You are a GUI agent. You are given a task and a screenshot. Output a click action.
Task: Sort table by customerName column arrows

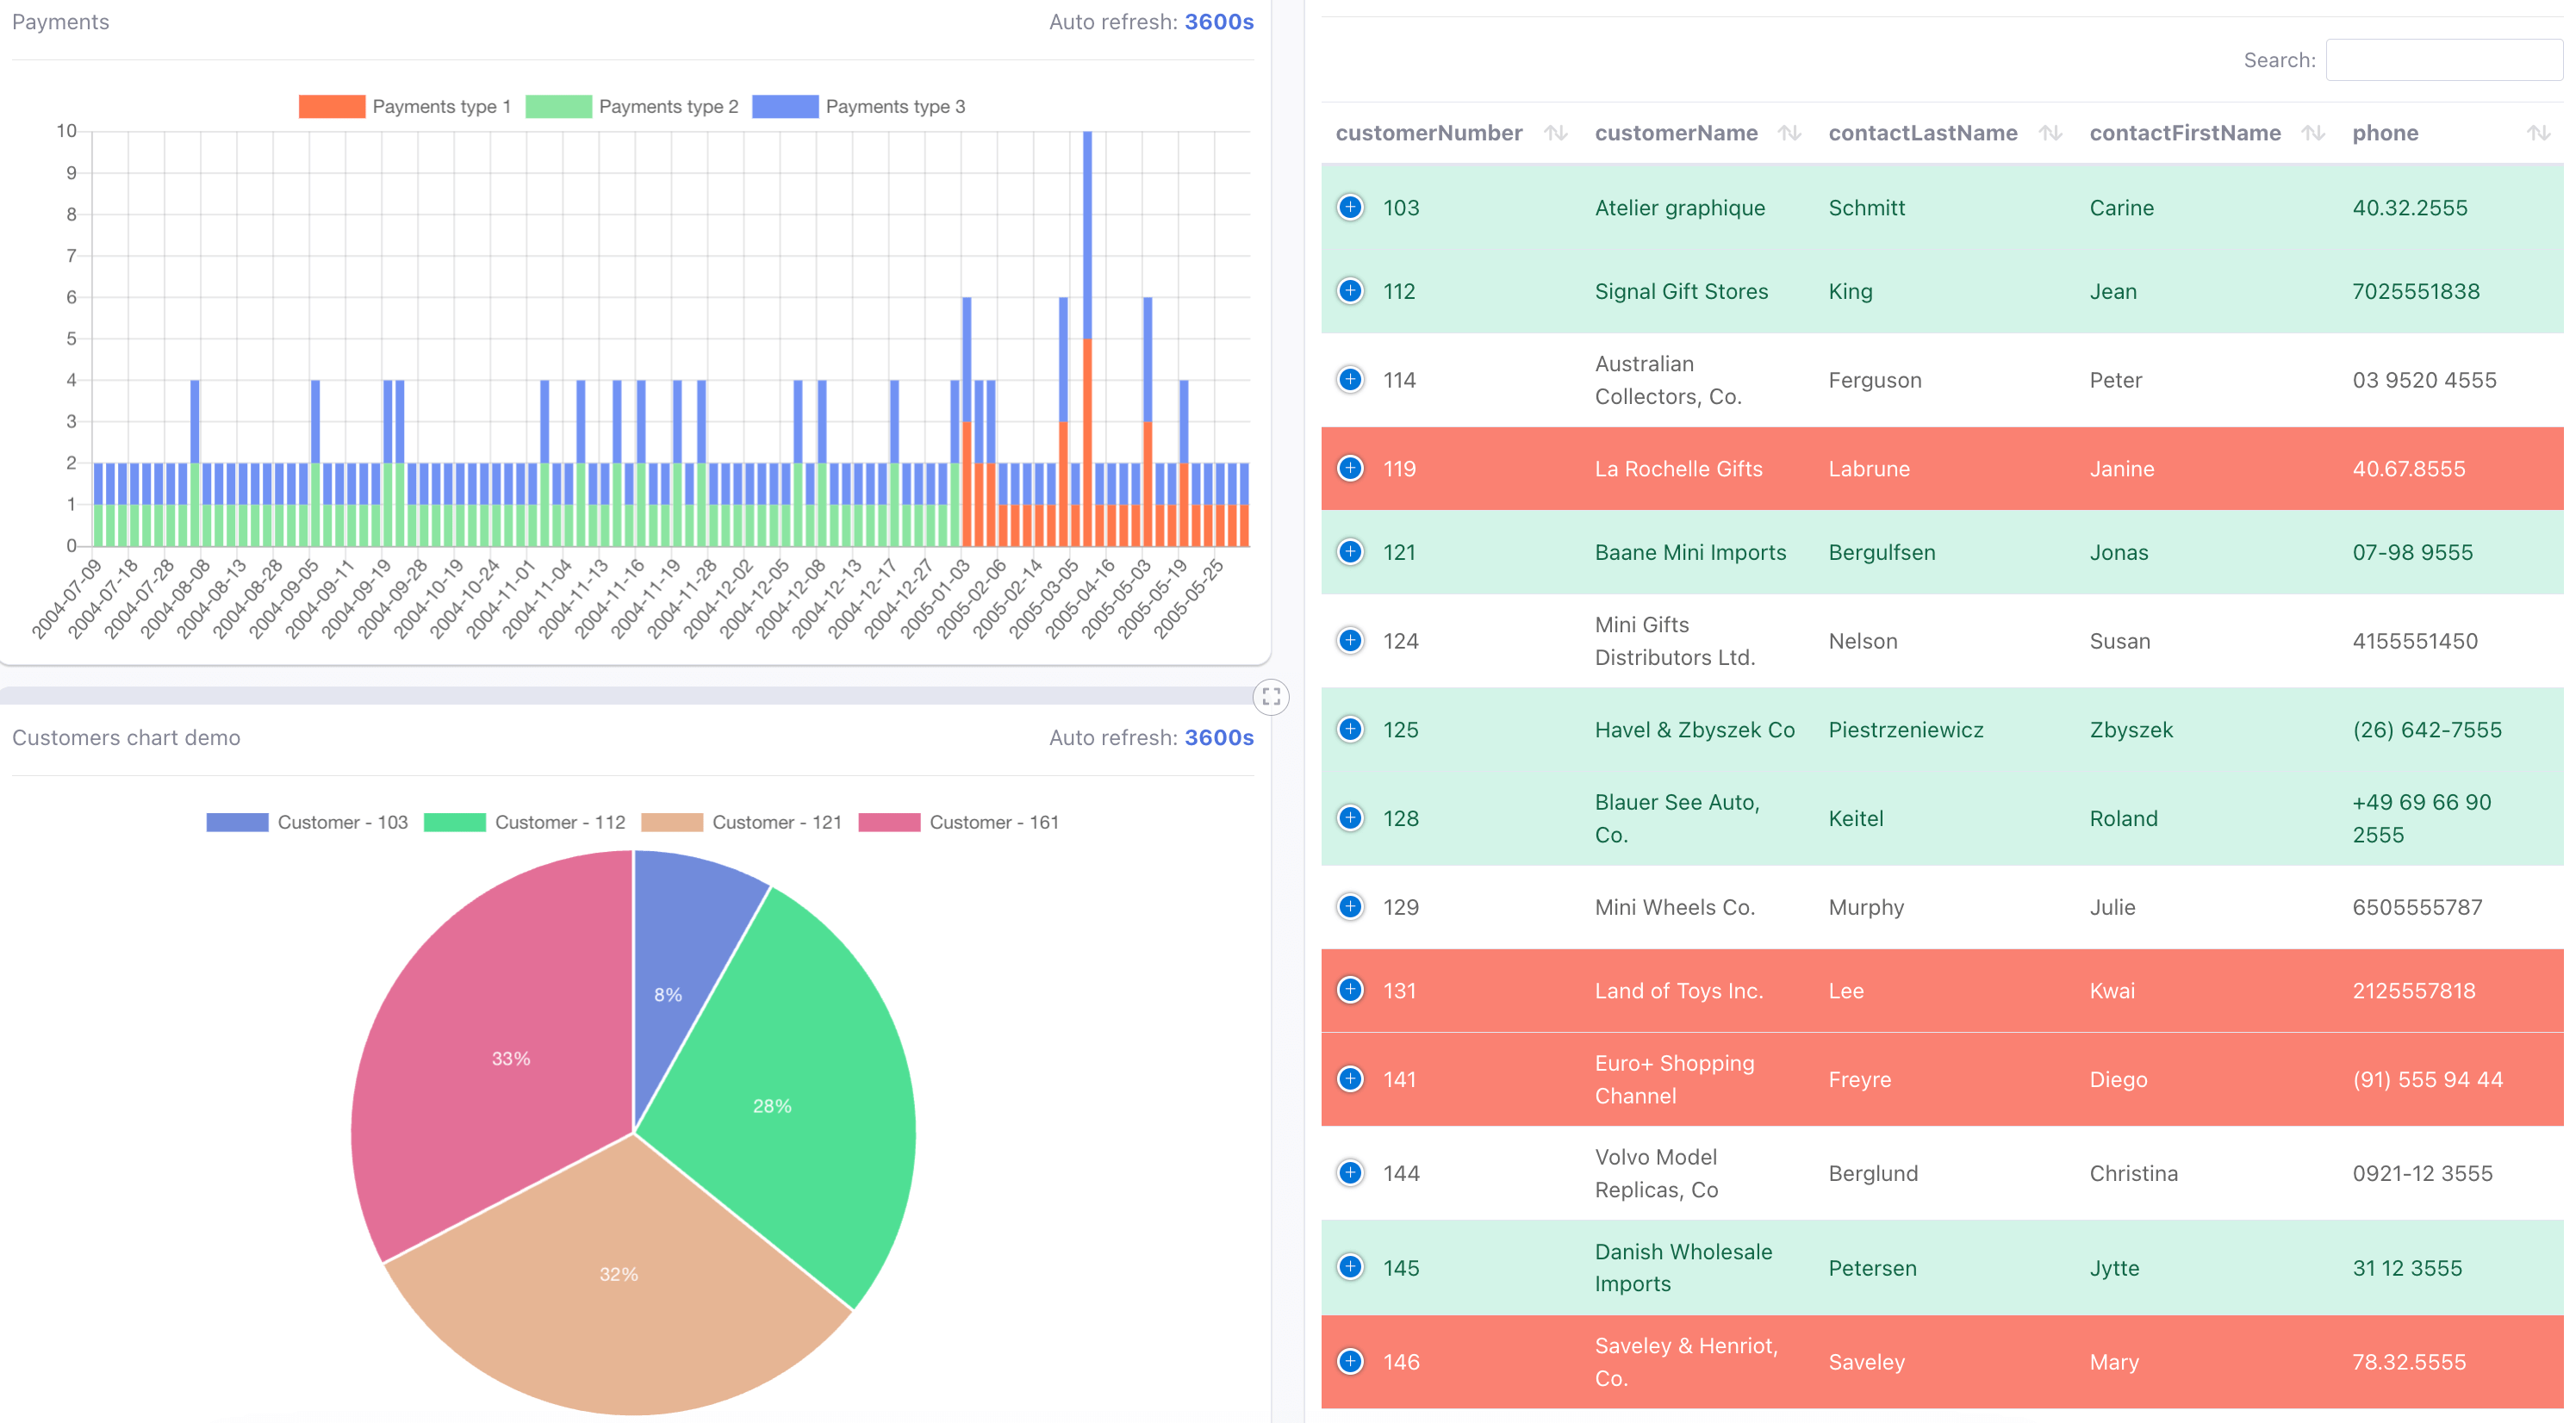[x=1789, y=133]
